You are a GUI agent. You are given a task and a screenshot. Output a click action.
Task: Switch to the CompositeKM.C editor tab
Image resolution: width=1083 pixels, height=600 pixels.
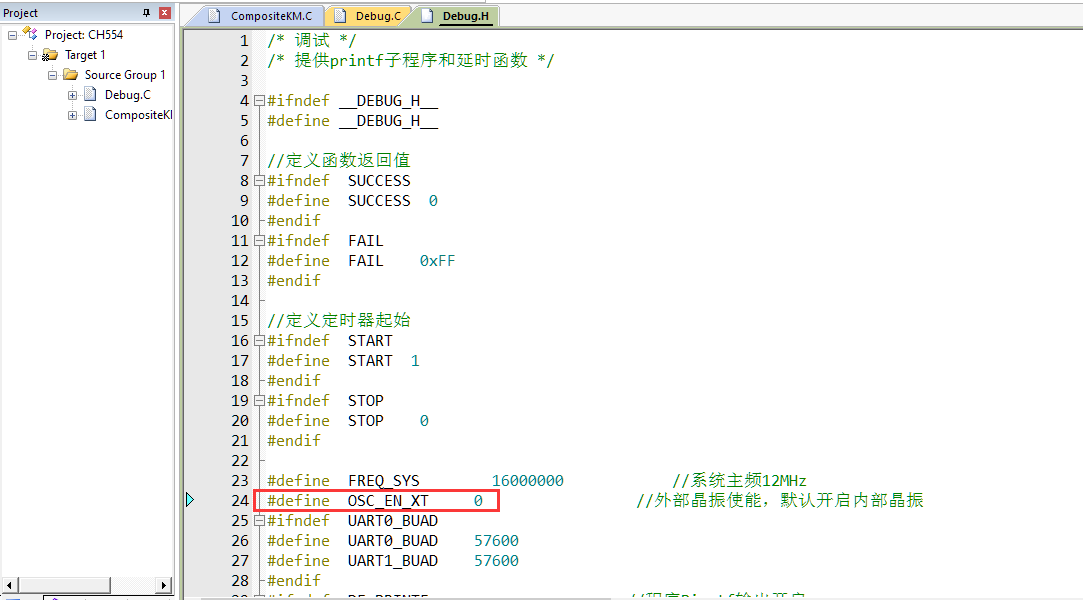pyautogui.click(x=262, y=16)
